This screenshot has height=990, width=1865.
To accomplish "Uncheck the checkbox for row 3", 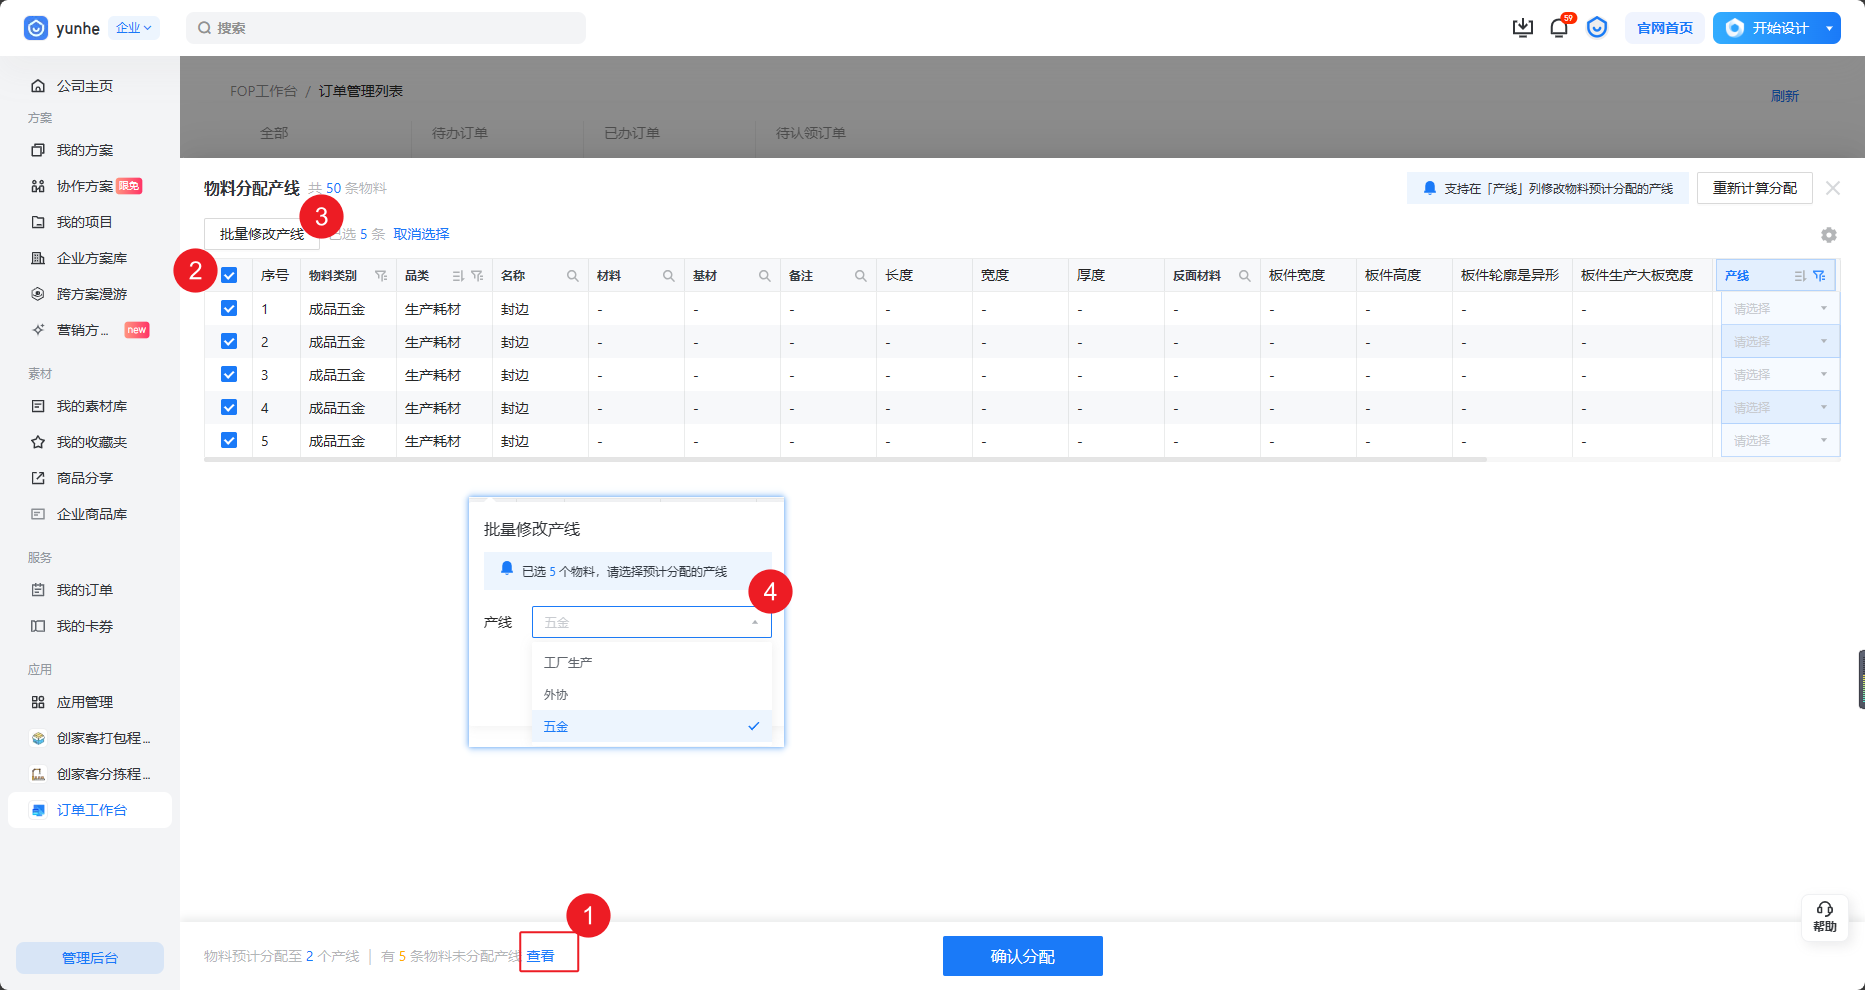I will coord(229,375).
